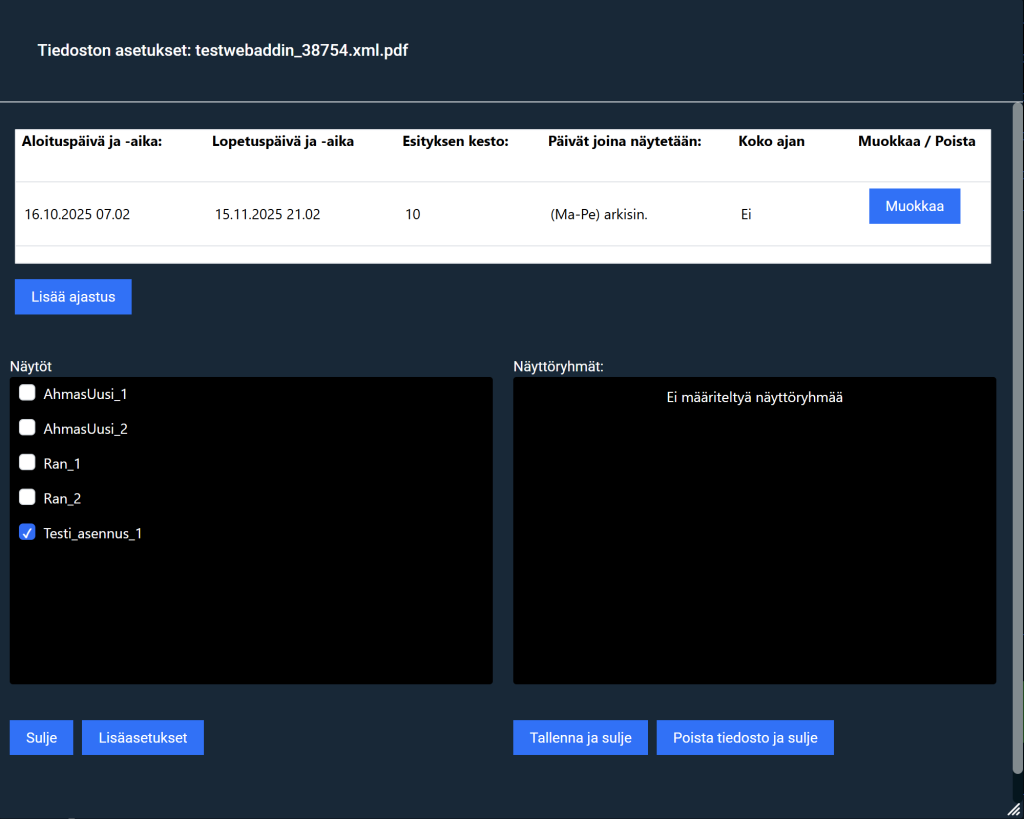Click the Esityksen kesto column header
Screen dimensions: 1024x819
coord(455,142)
